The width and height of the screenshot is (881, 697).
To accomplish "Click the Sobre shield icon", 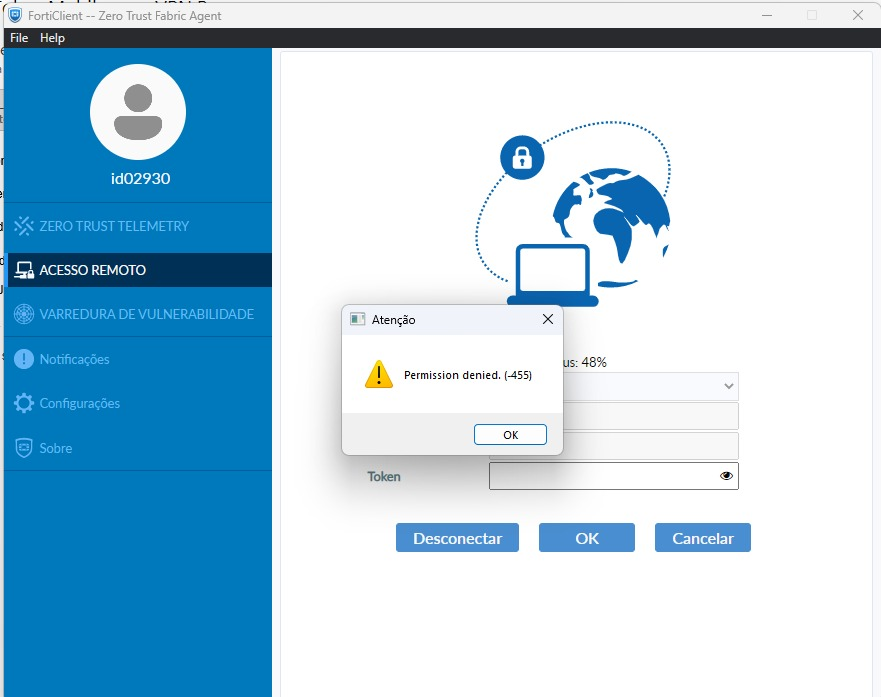I will tap(24, 448).
